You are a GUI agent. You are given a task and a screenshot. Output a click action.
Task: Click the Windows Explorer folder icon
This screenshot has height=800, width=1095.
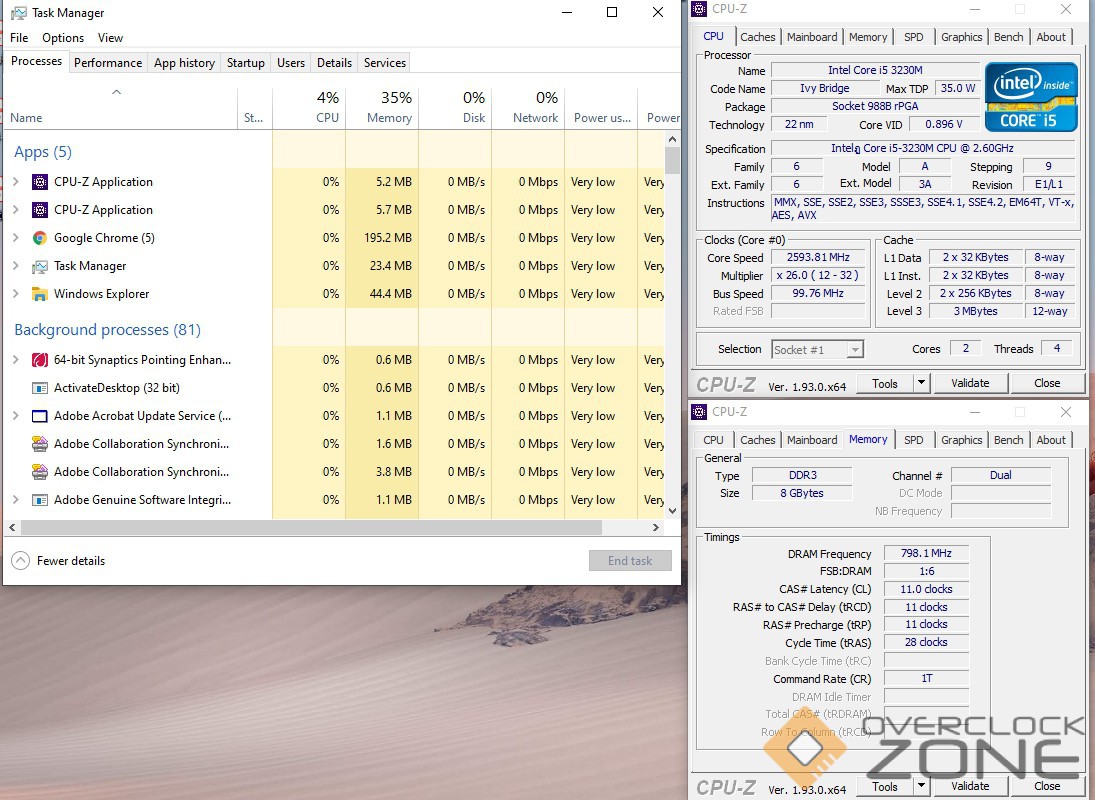(40, 294)
